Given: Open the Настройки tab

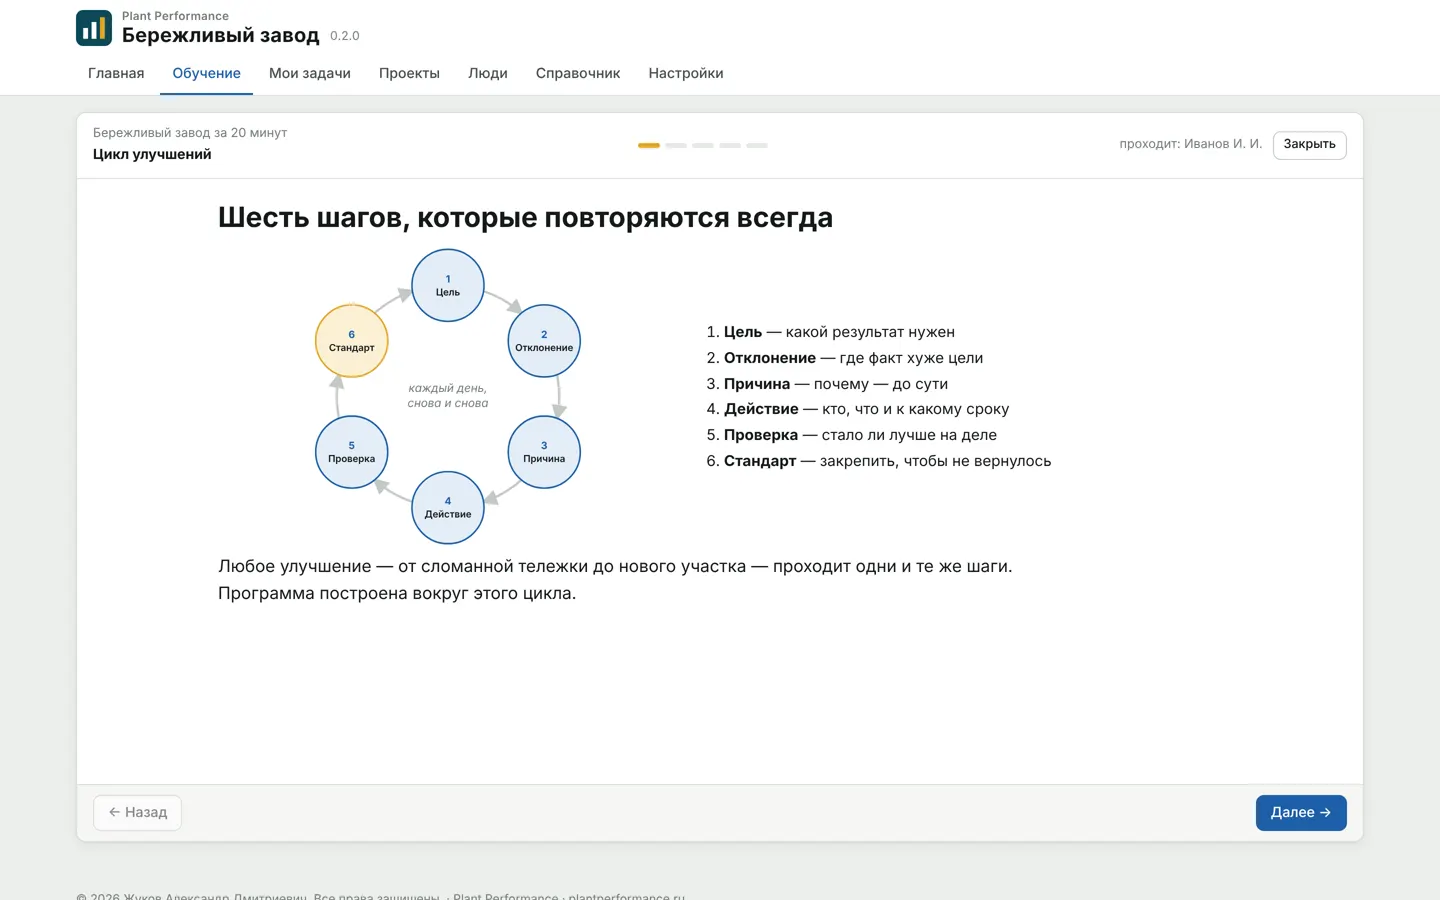Looking at the screenshot, I should [x=686, y=73].
